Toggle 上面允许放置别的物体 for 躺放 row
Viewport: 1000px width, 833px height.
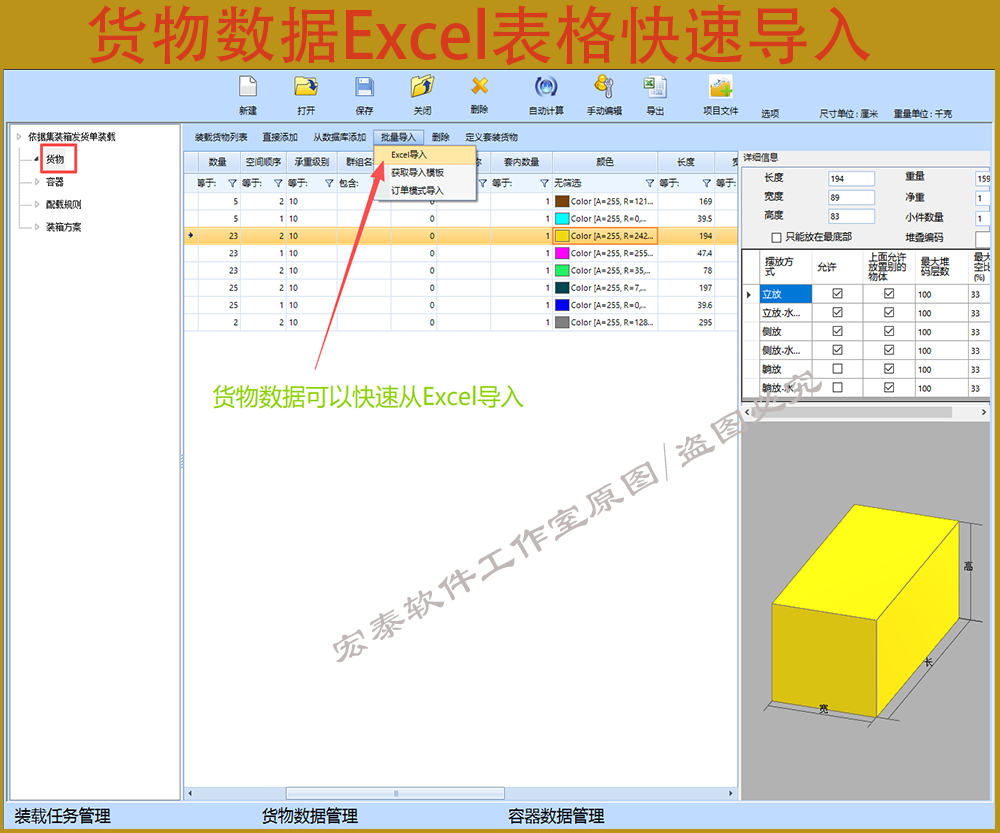click(889, 369)
